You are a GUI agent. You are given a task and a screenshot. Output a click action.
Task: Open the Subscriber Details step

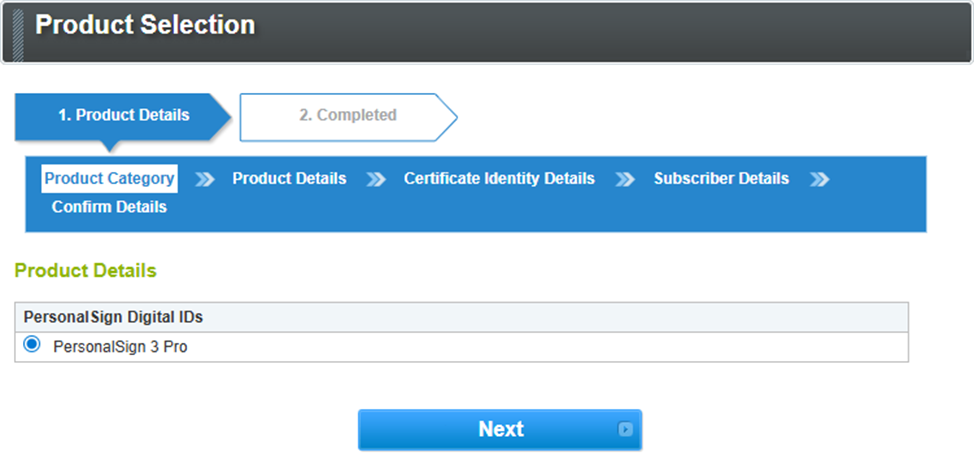[x=721, y=179]
